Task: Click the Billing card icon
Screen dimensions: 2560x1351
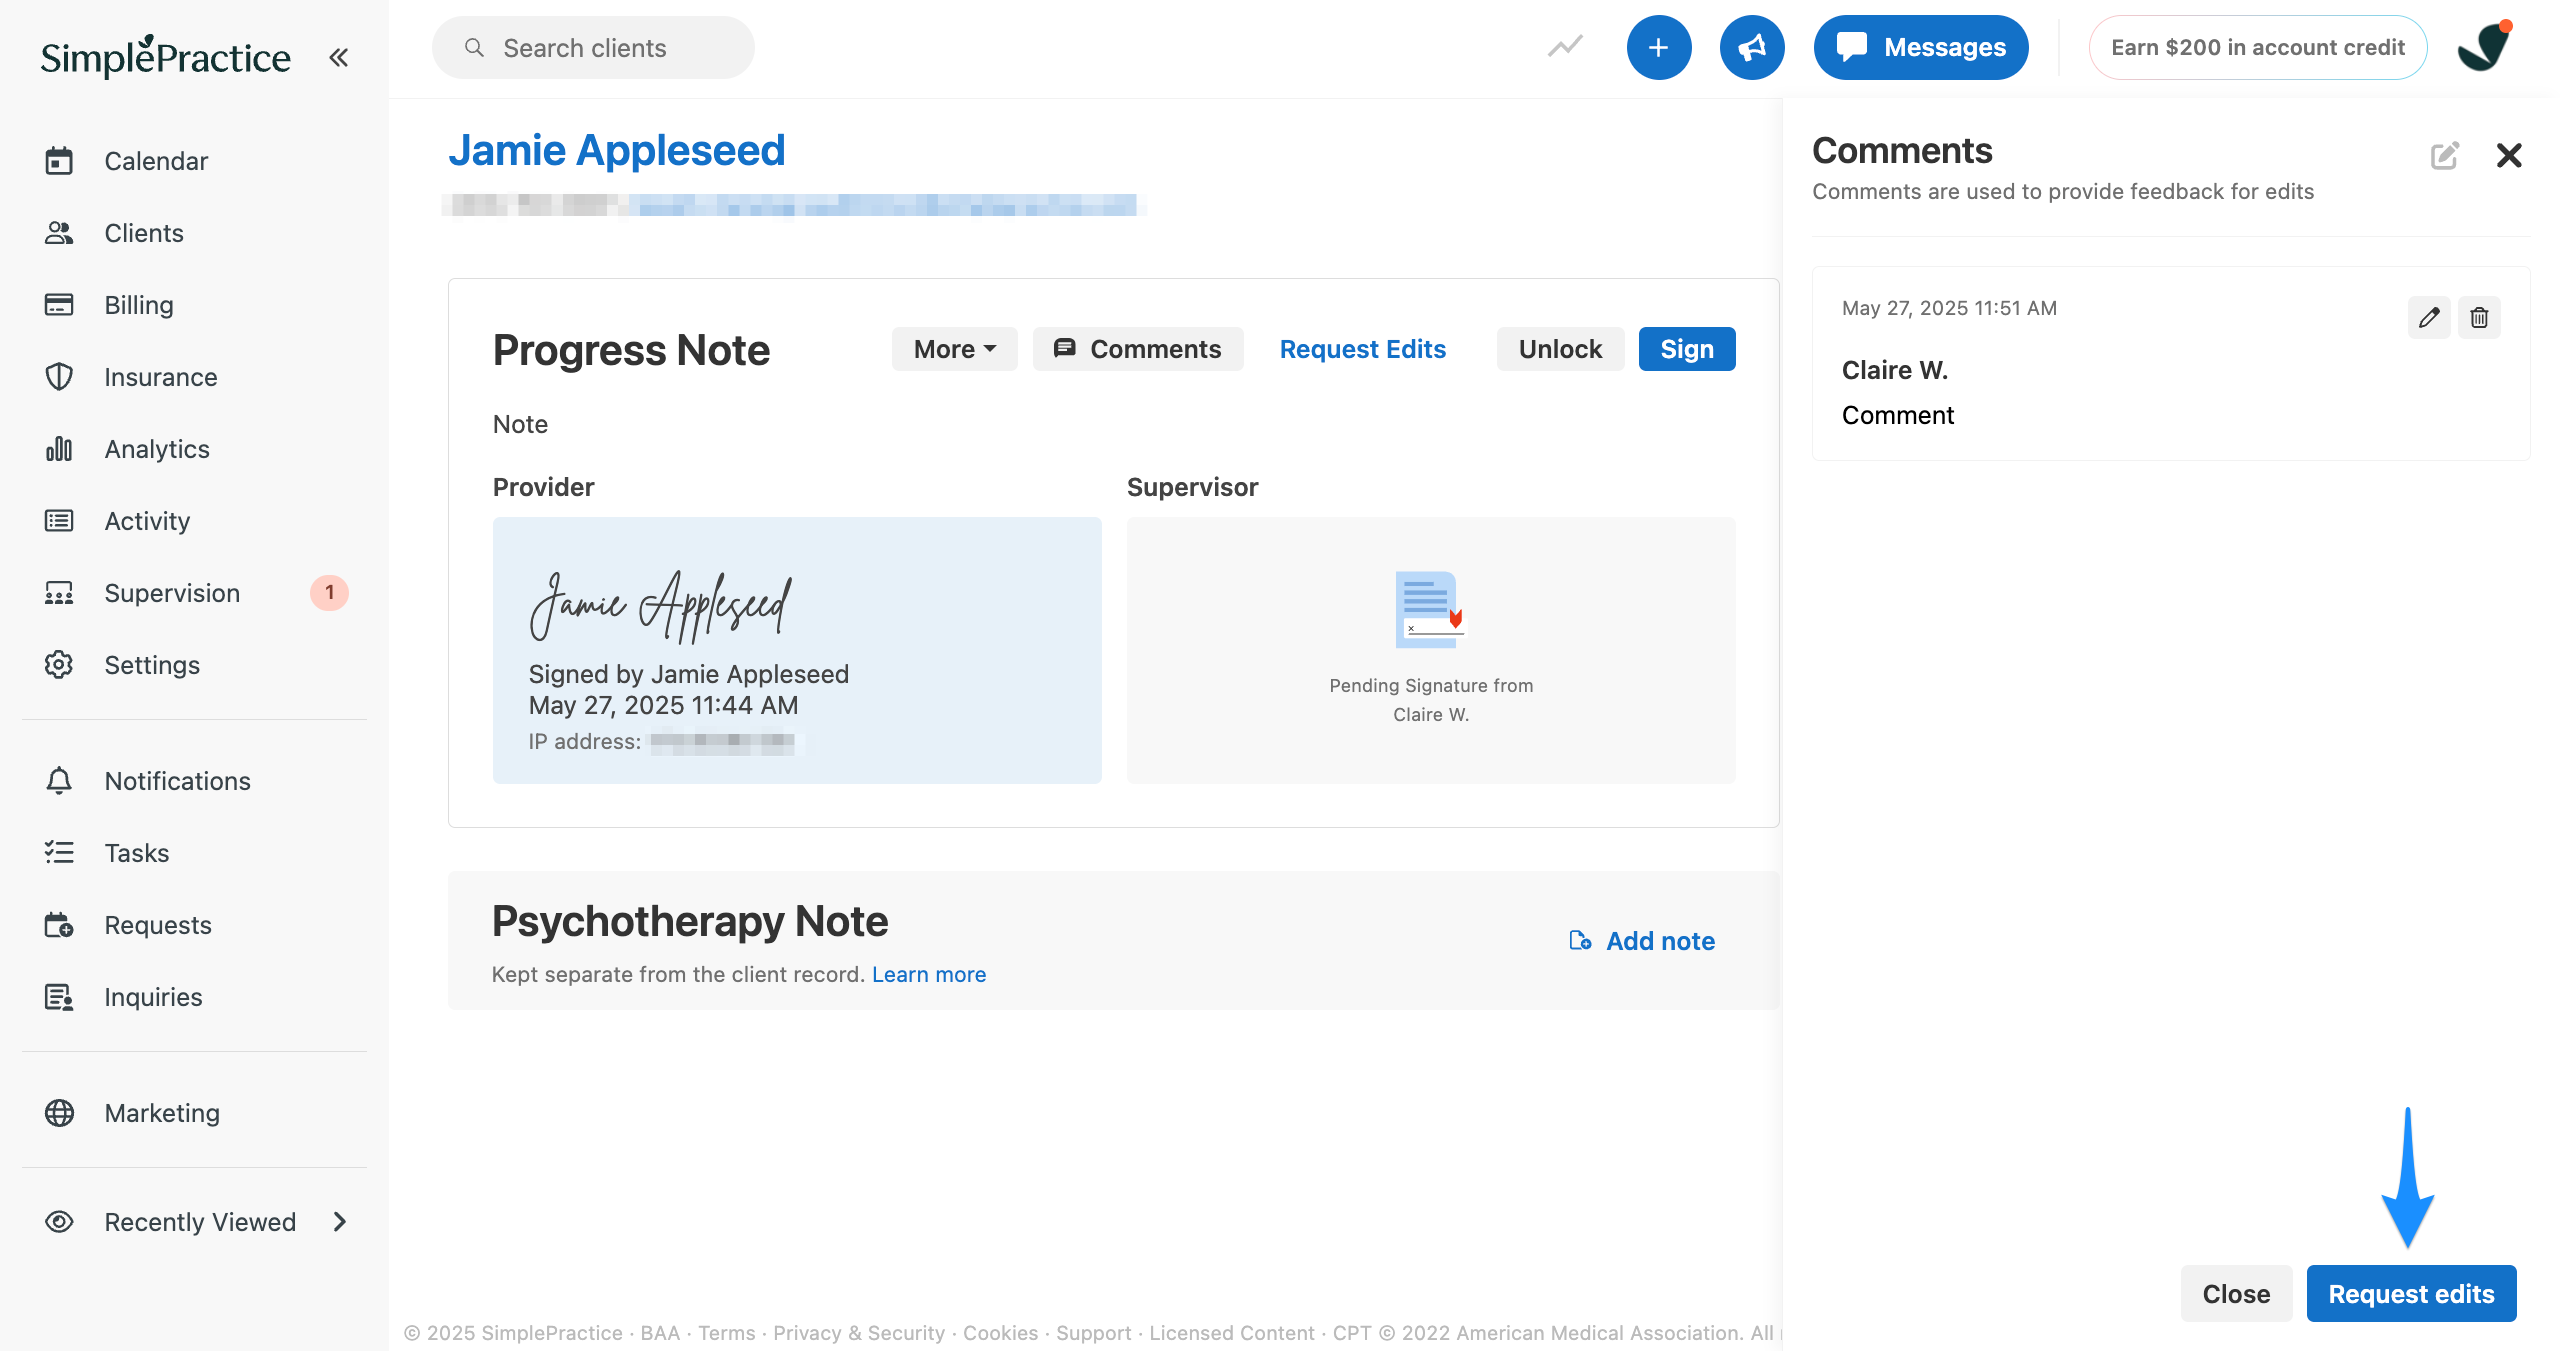Action: [59, 305]
